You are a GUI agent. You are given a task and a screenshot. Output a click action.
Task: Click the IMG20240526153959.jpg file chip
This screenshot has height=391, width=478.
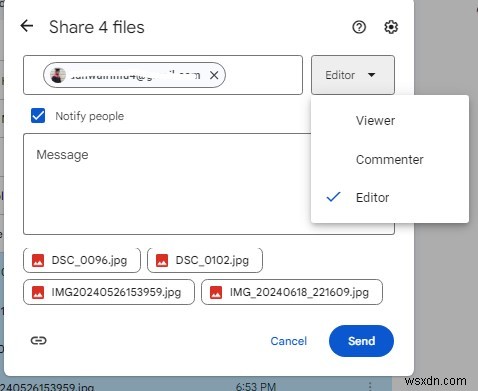[109, 292]
